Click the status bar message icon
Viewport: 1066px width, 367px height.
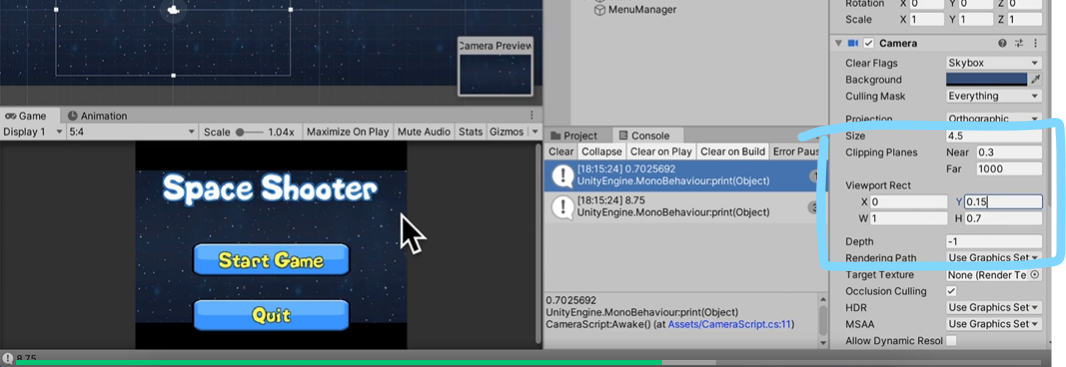pyautogui.click(x=7, y=358)
